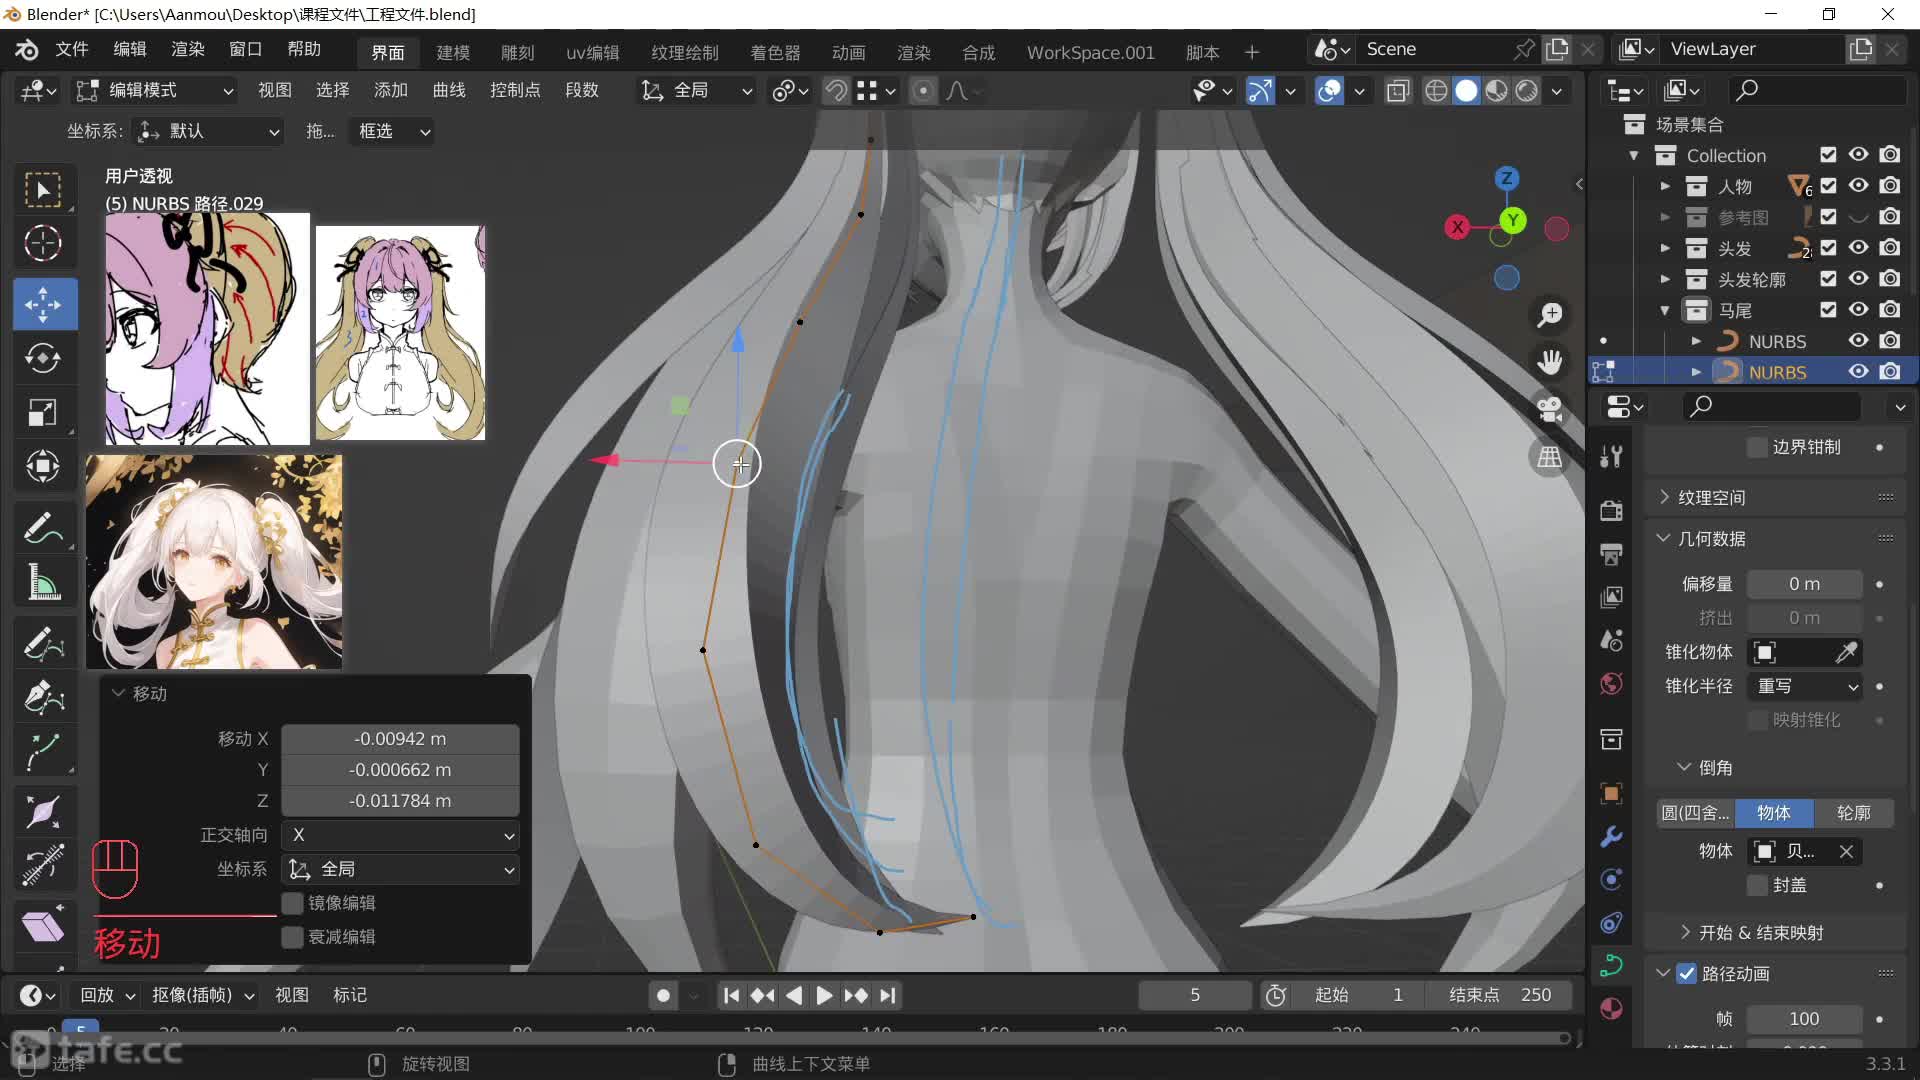Select the Extrude tool
The image size is (1920, 1080).
(x=43, y=752)
